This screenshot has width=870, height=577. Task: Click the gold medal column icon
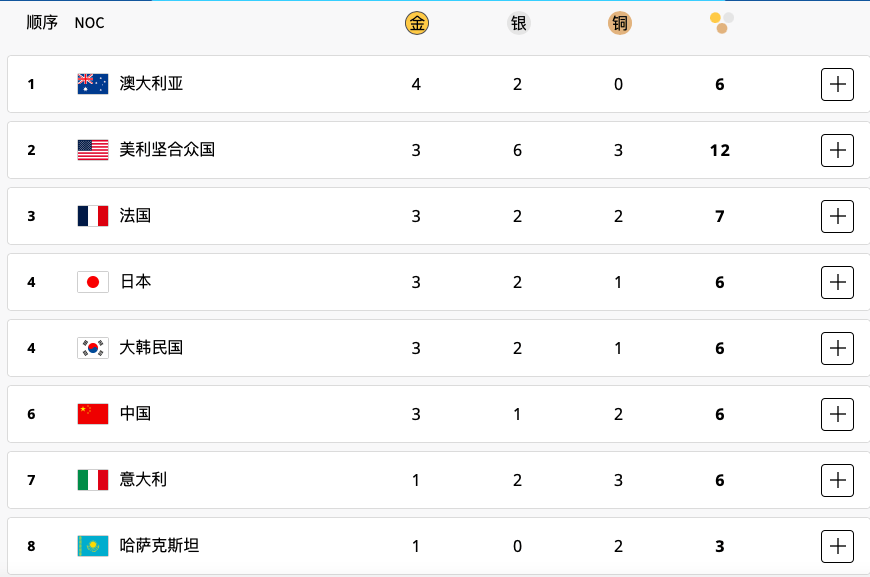coord(416,22)
